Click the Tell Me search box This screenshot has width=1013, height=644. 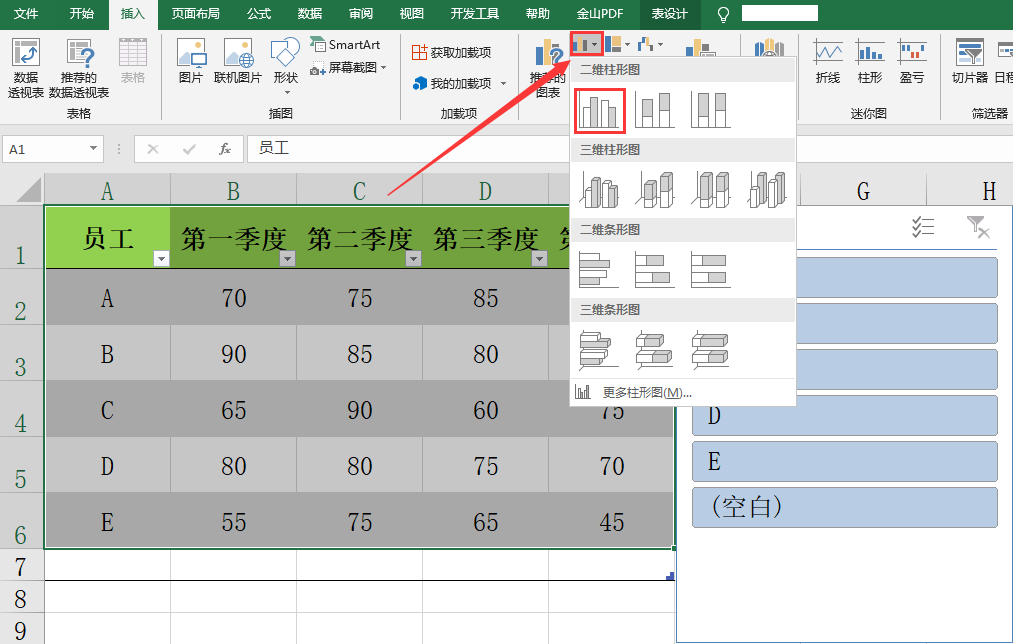(x=780, y=13)
